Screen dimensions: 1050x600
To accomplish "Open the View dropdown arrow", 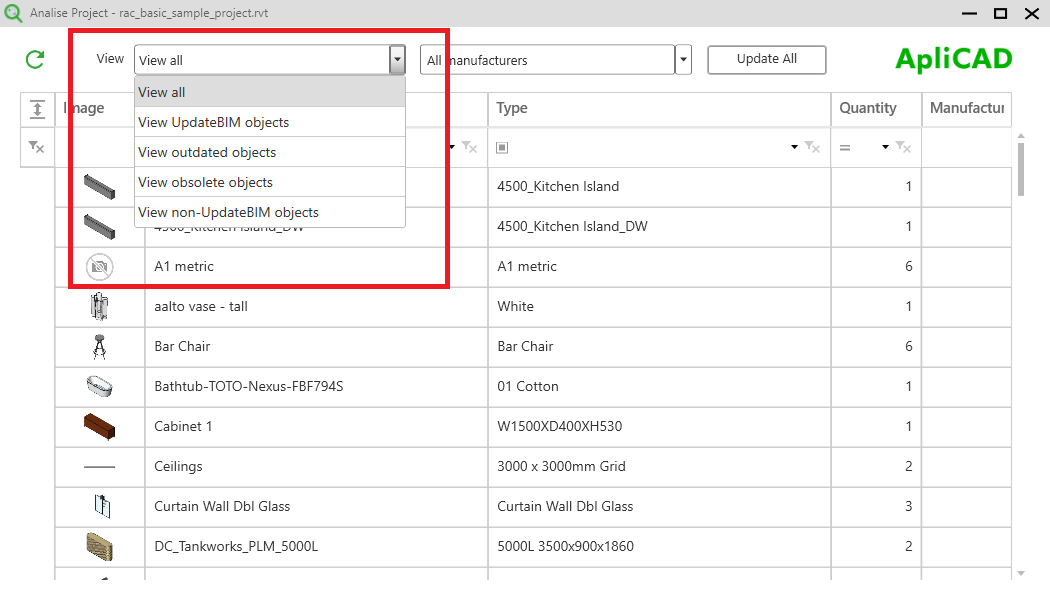I will (x=396, y=59).
